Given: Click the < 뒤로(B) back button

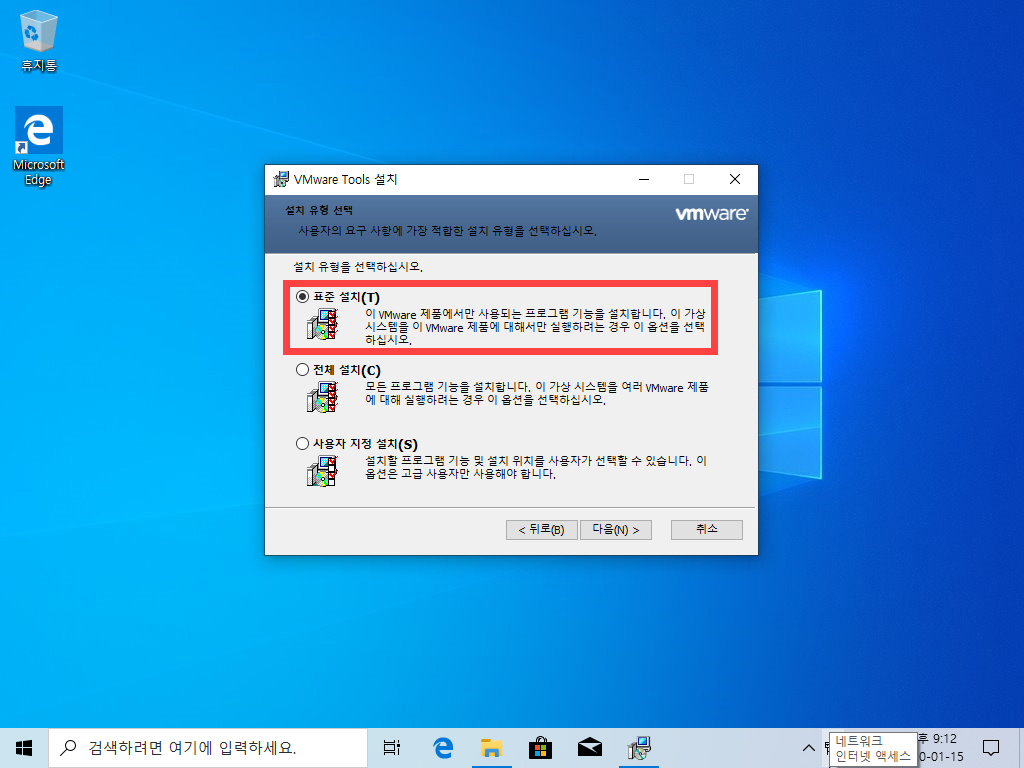Looking at the screenshot, I should [x=541, y=530].
